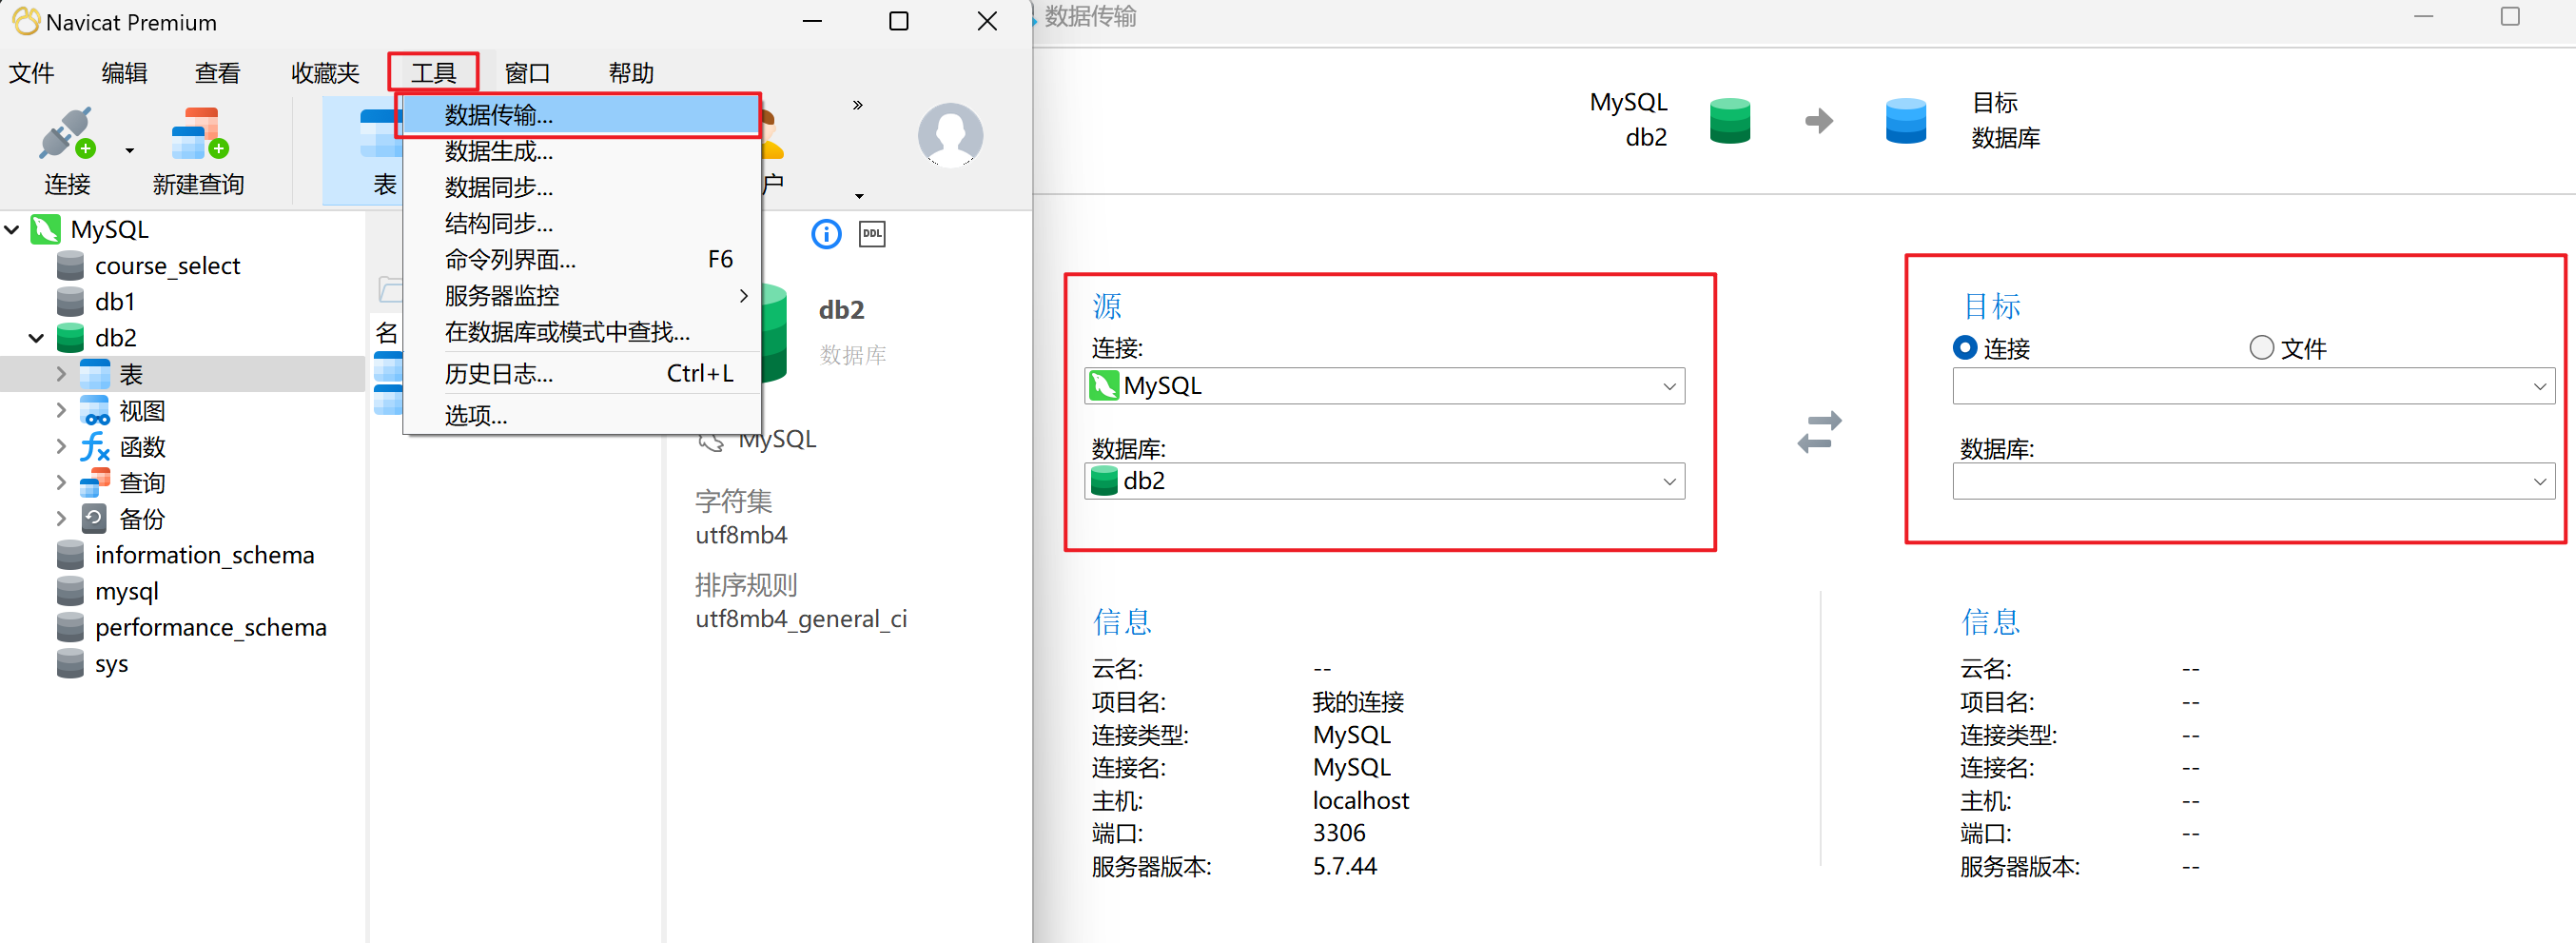The height and width of the screenshot is (943, 2576).
Task: Open 历史日志... menu item
Action: (x=580, y=373)
